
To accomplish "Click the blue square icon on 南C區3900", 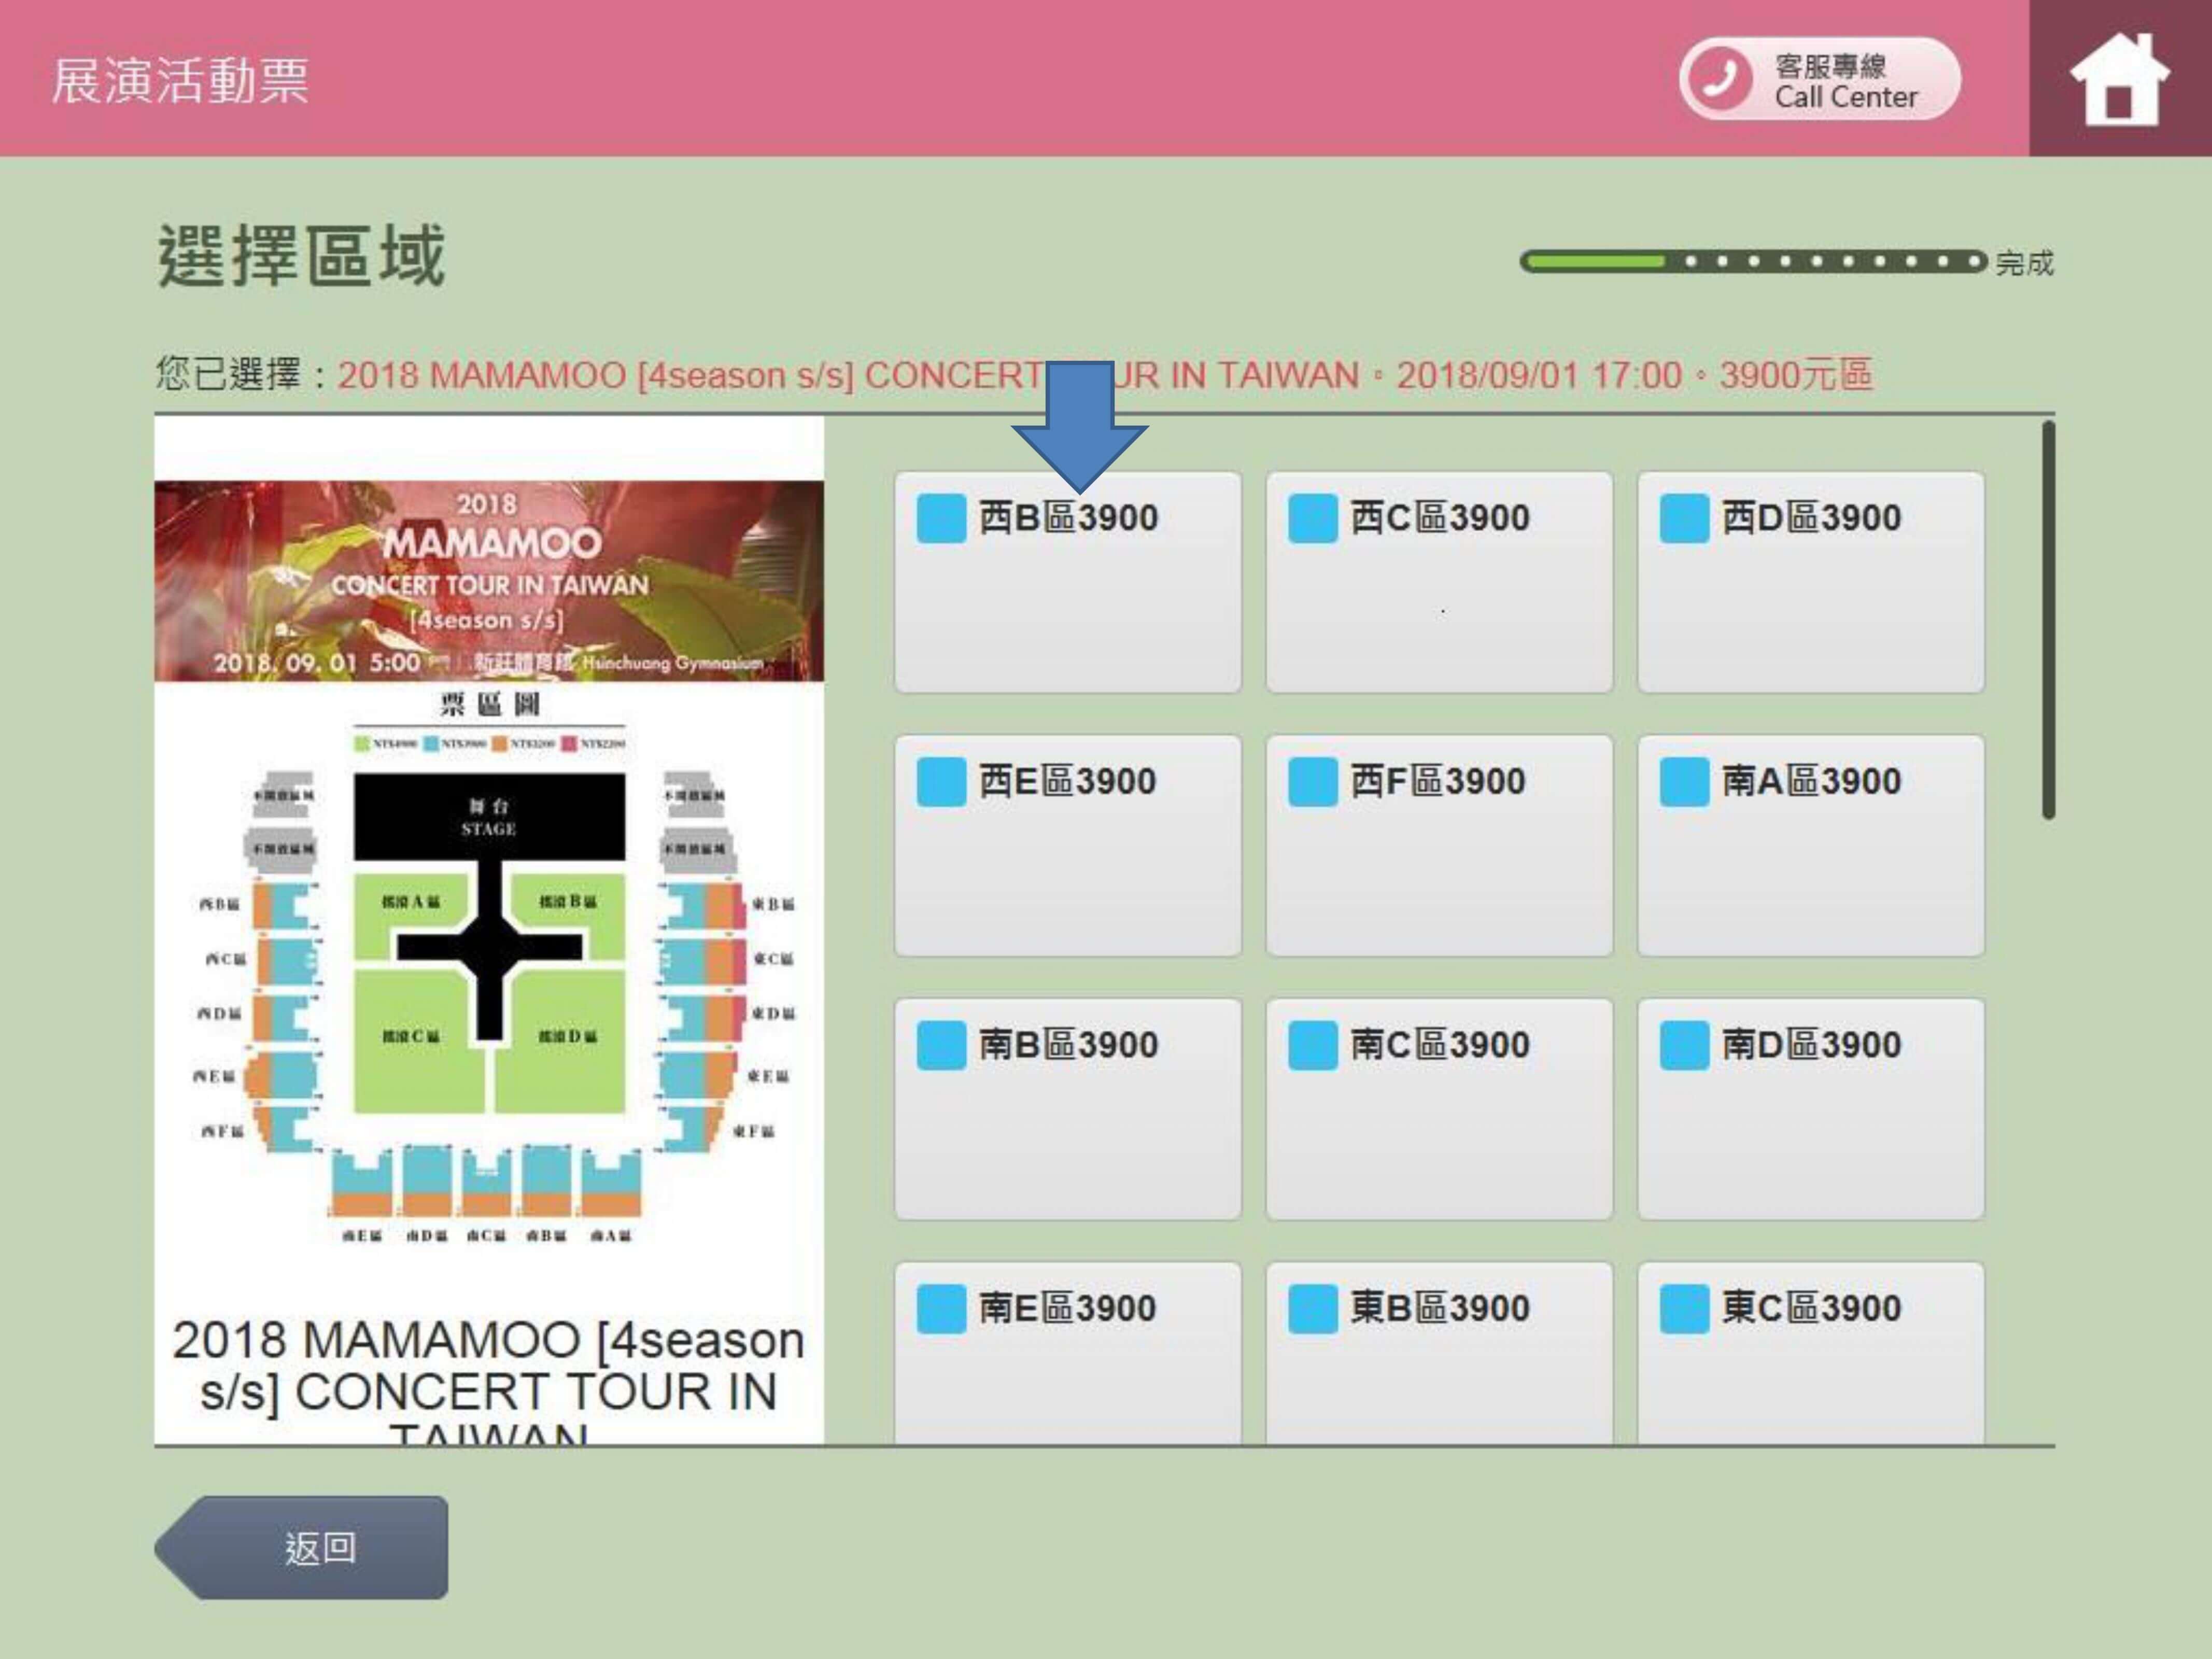I will click(x=1312, y=1045).
